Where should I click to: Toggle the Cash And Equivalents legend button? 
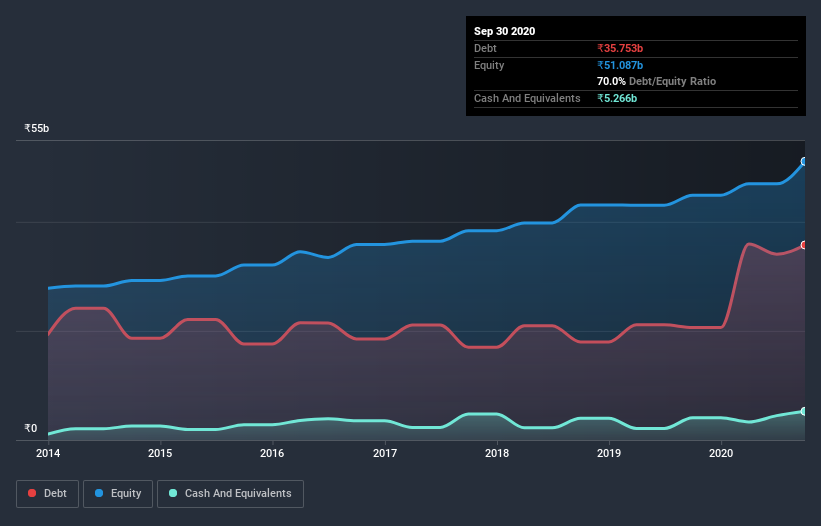point(230,494)
